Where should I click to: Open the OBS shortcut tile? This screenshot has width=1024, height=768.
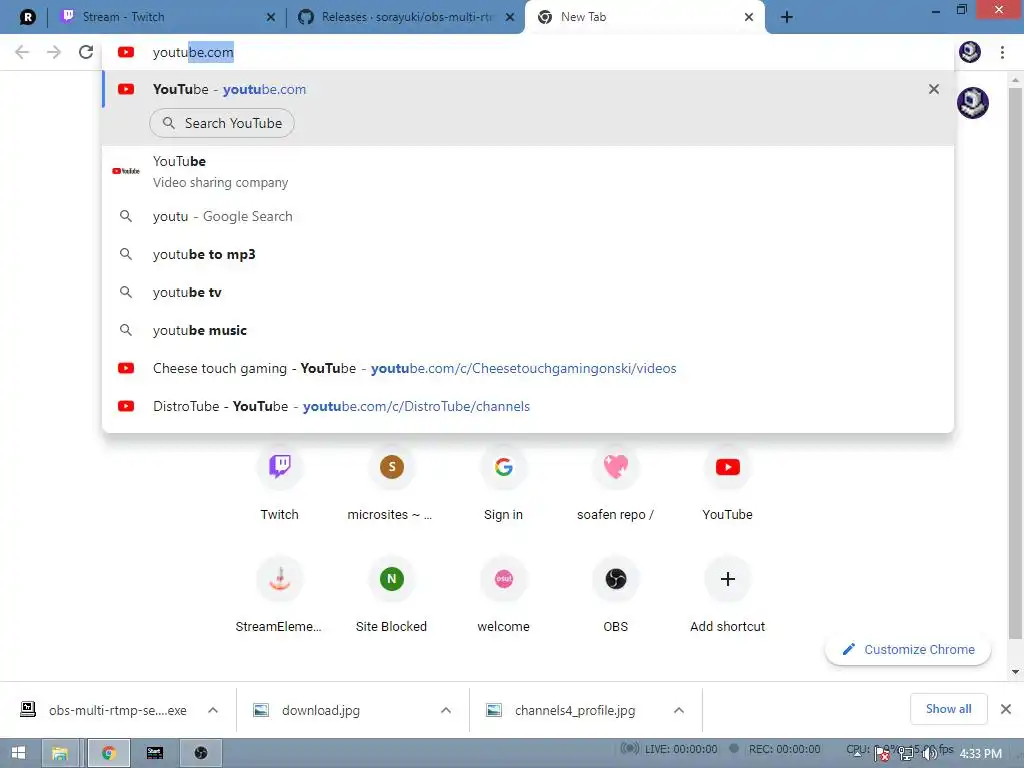coord(615,594)
